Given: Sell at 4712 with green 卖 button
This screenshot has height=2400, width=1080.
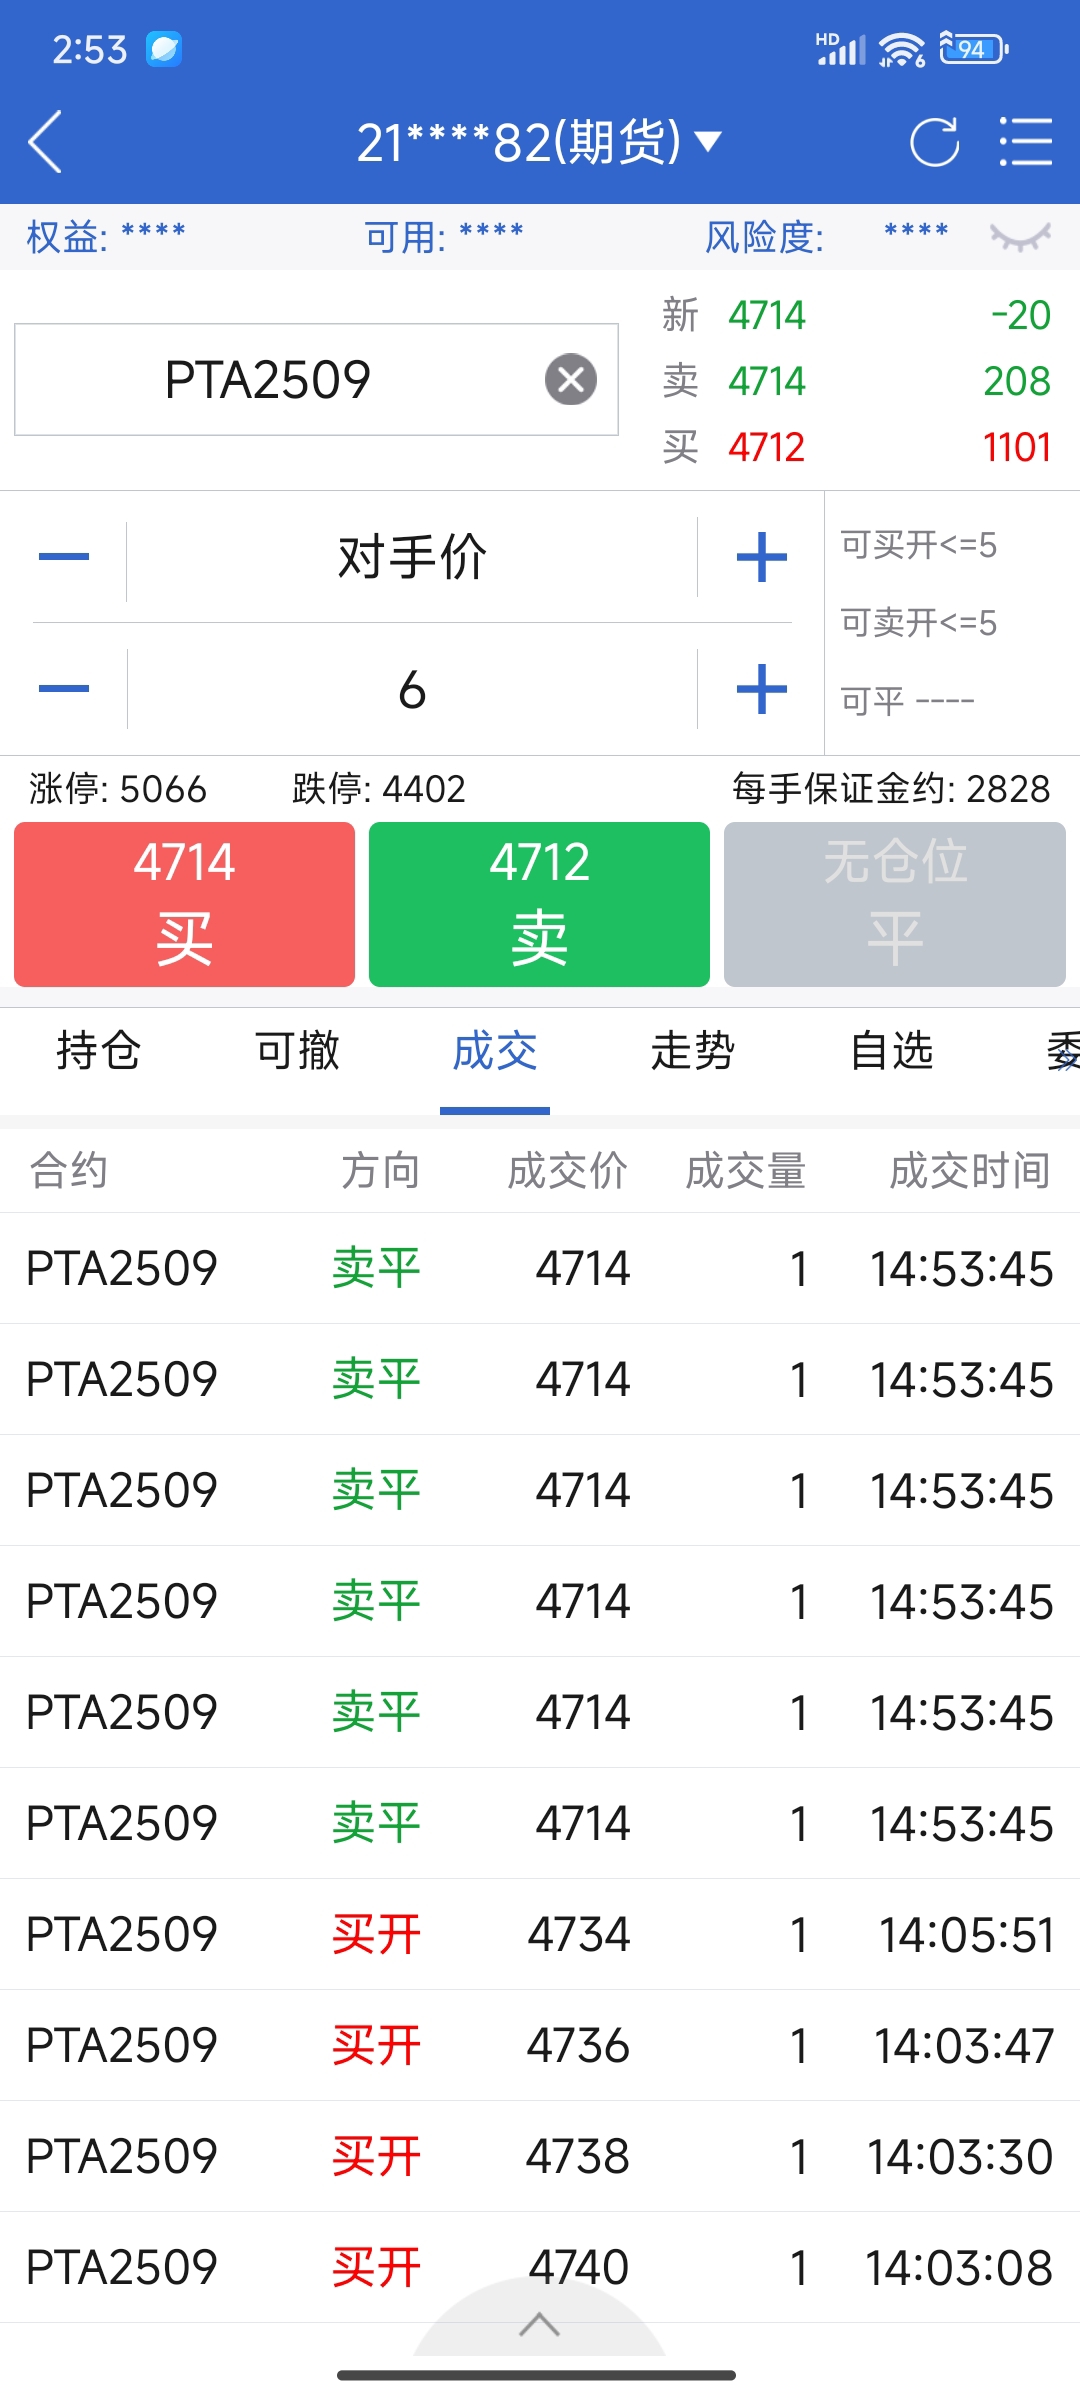Looking at the screenshot, I should tap(539, 904).
